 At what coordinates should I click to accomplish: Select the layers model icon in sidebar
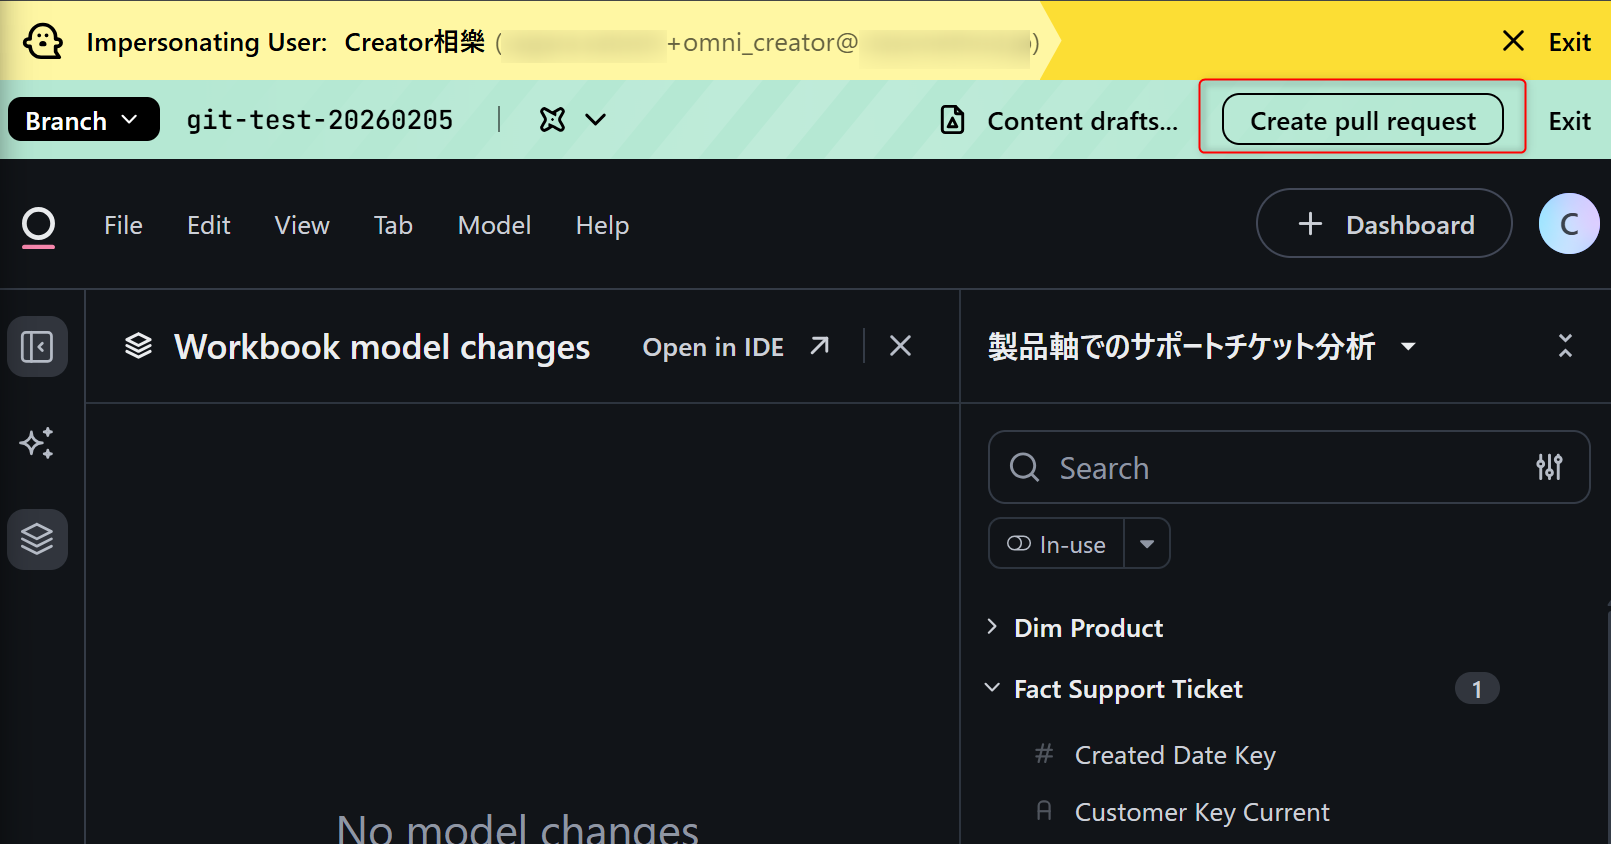point(37,539)
